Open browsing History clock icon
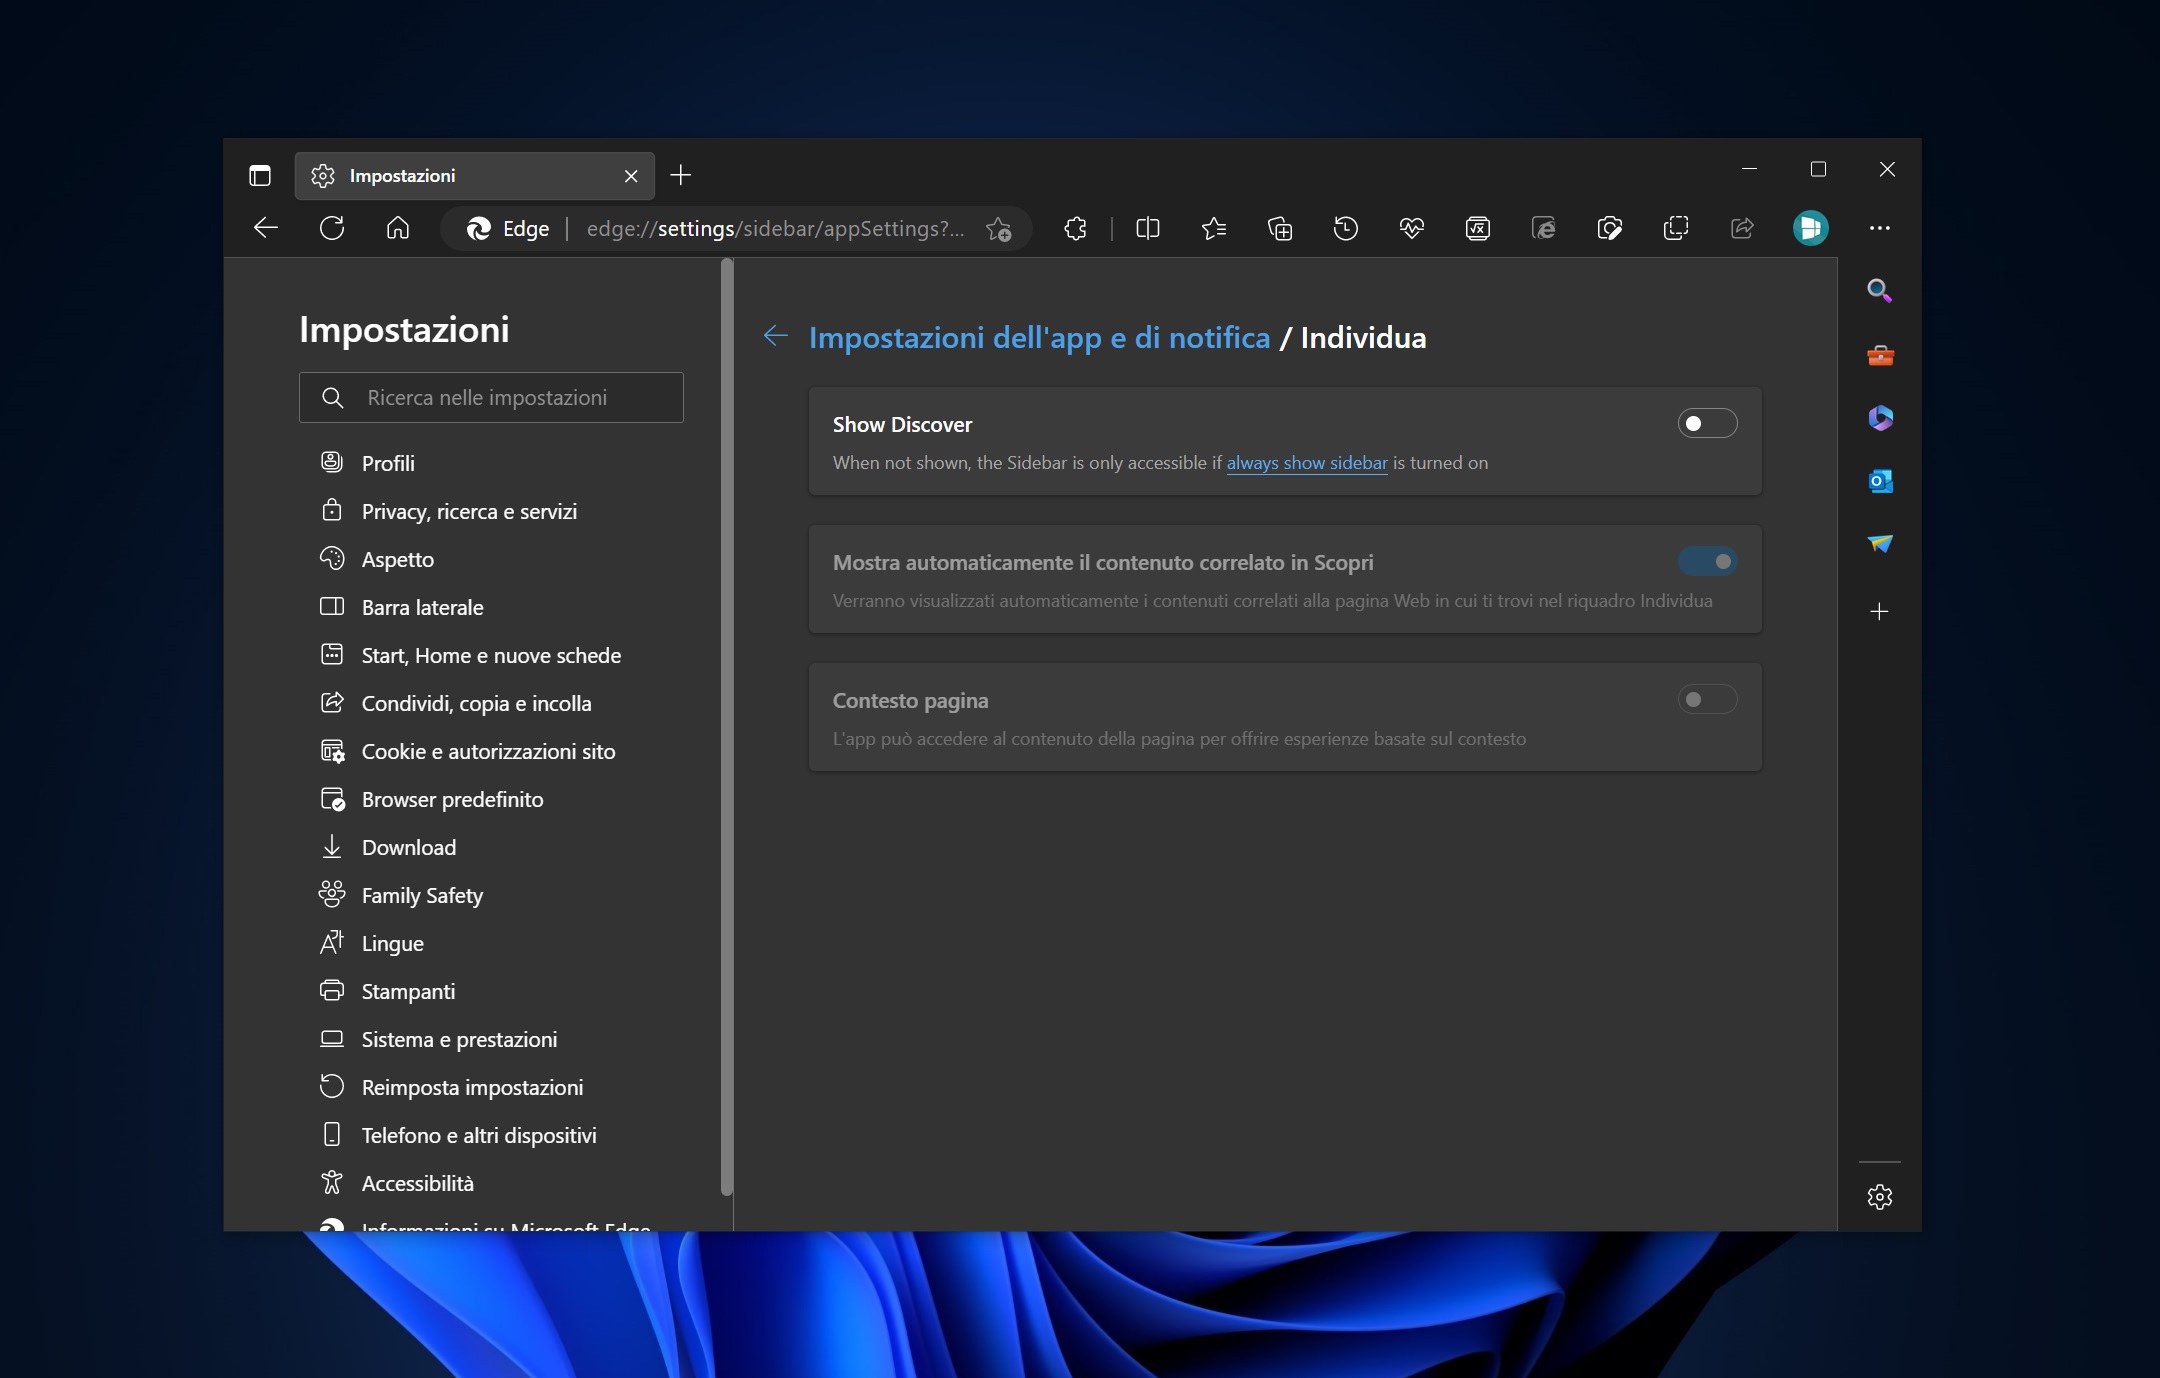The width and height of the screenshot is (2160, 1378). pos(1346,229)
